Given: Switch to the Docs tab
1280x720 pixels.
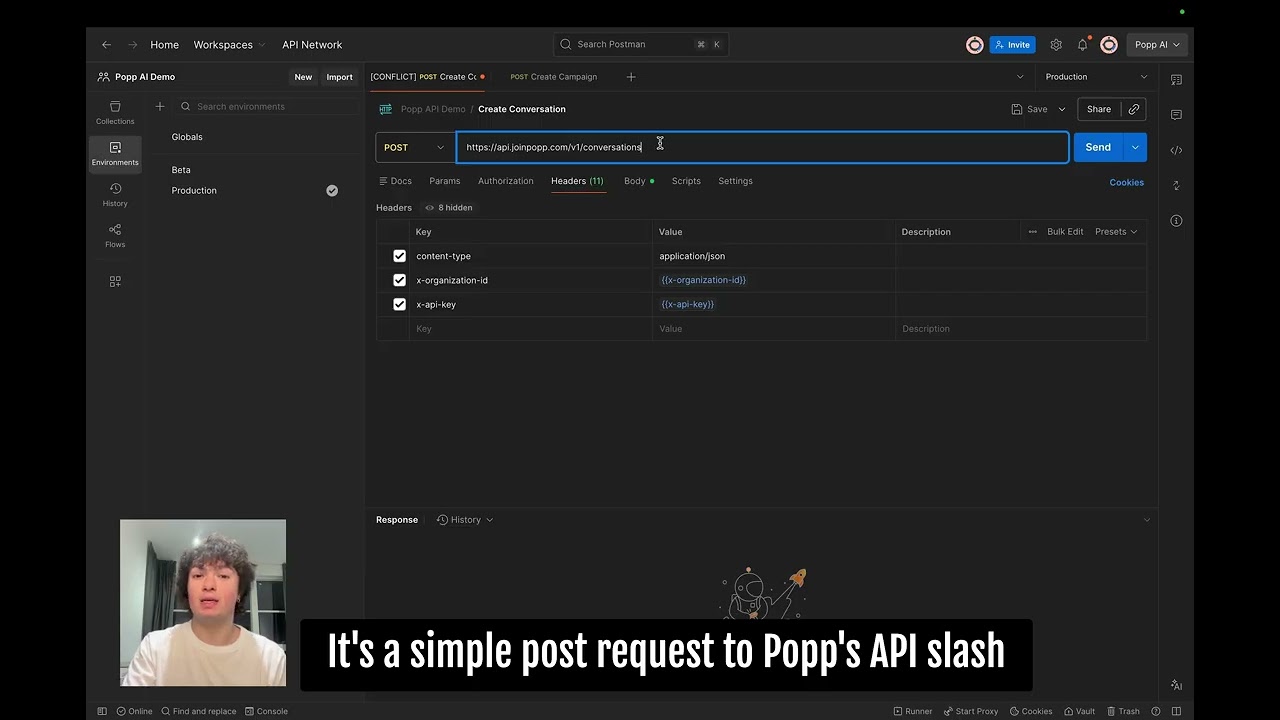Looking at the screenshot, I should [x=395, y=181].
